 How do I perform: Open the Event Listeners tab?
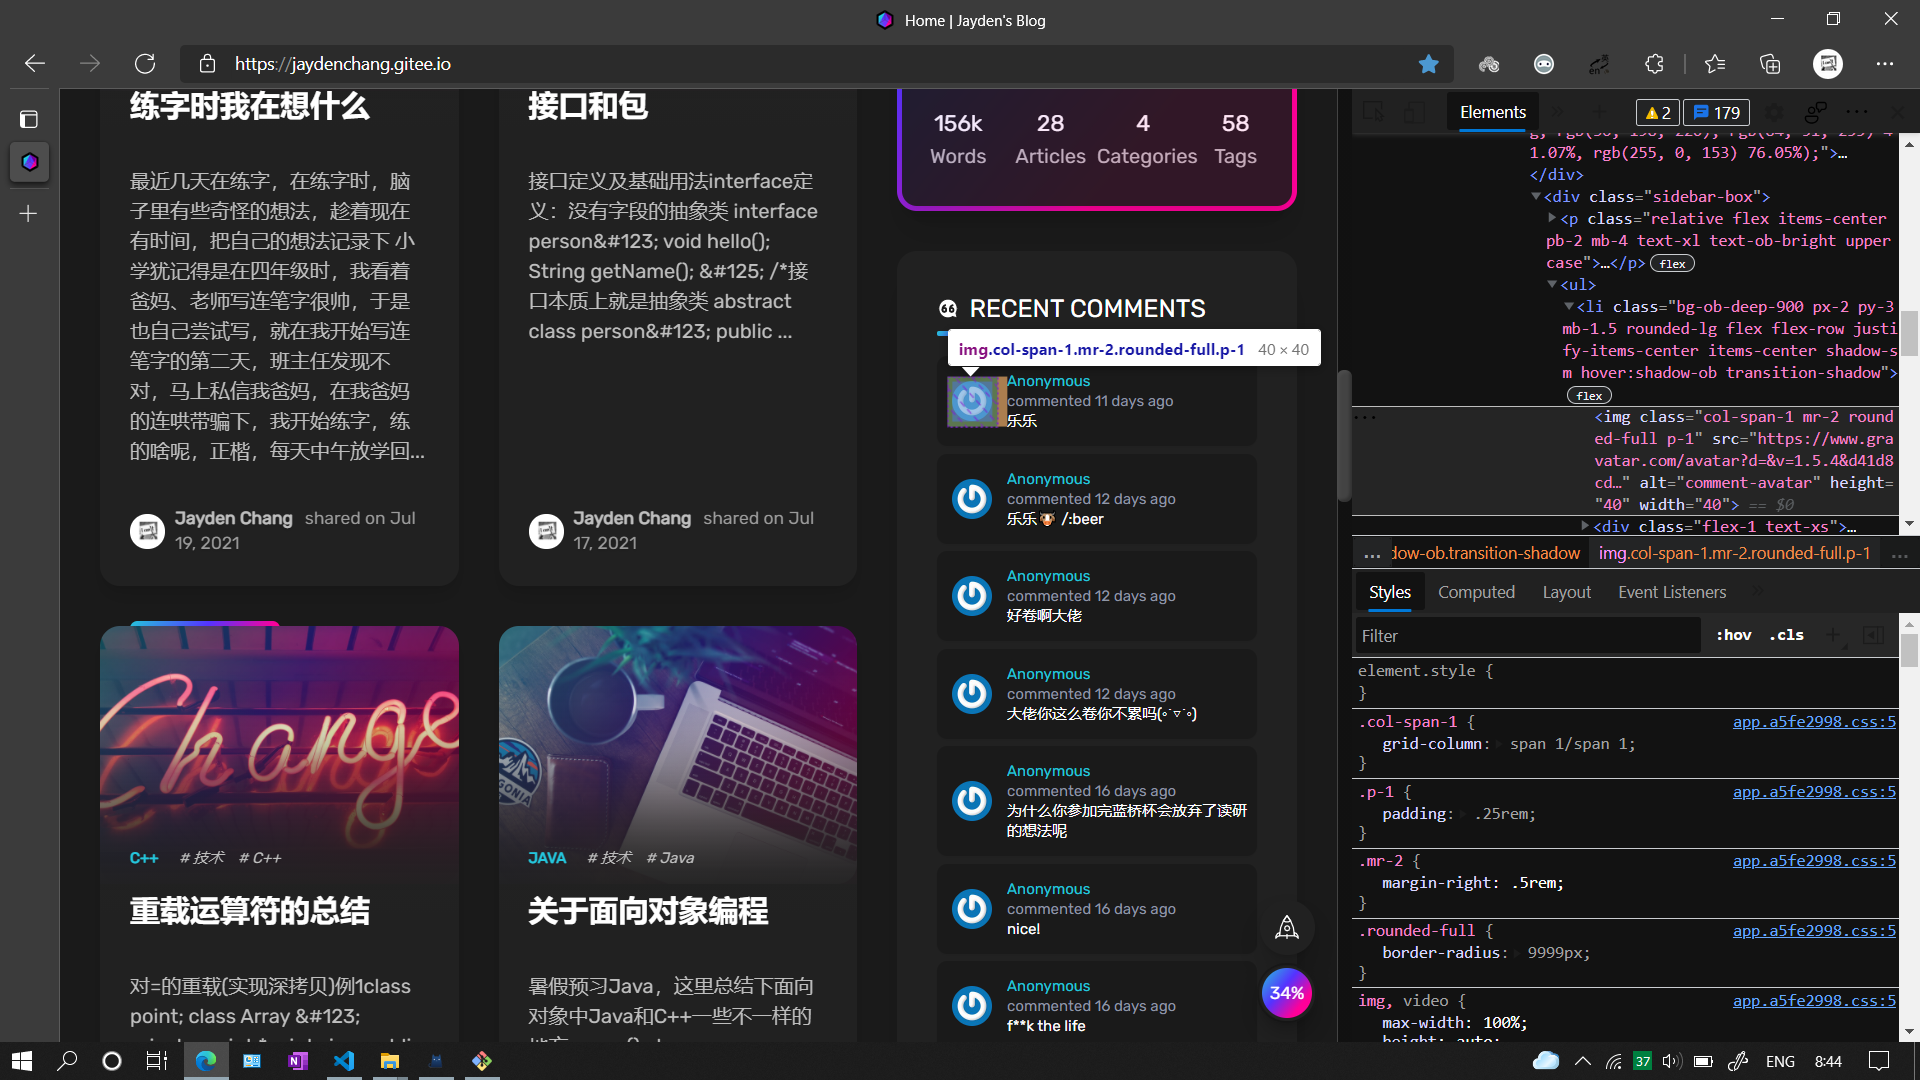pos(1671,592)
